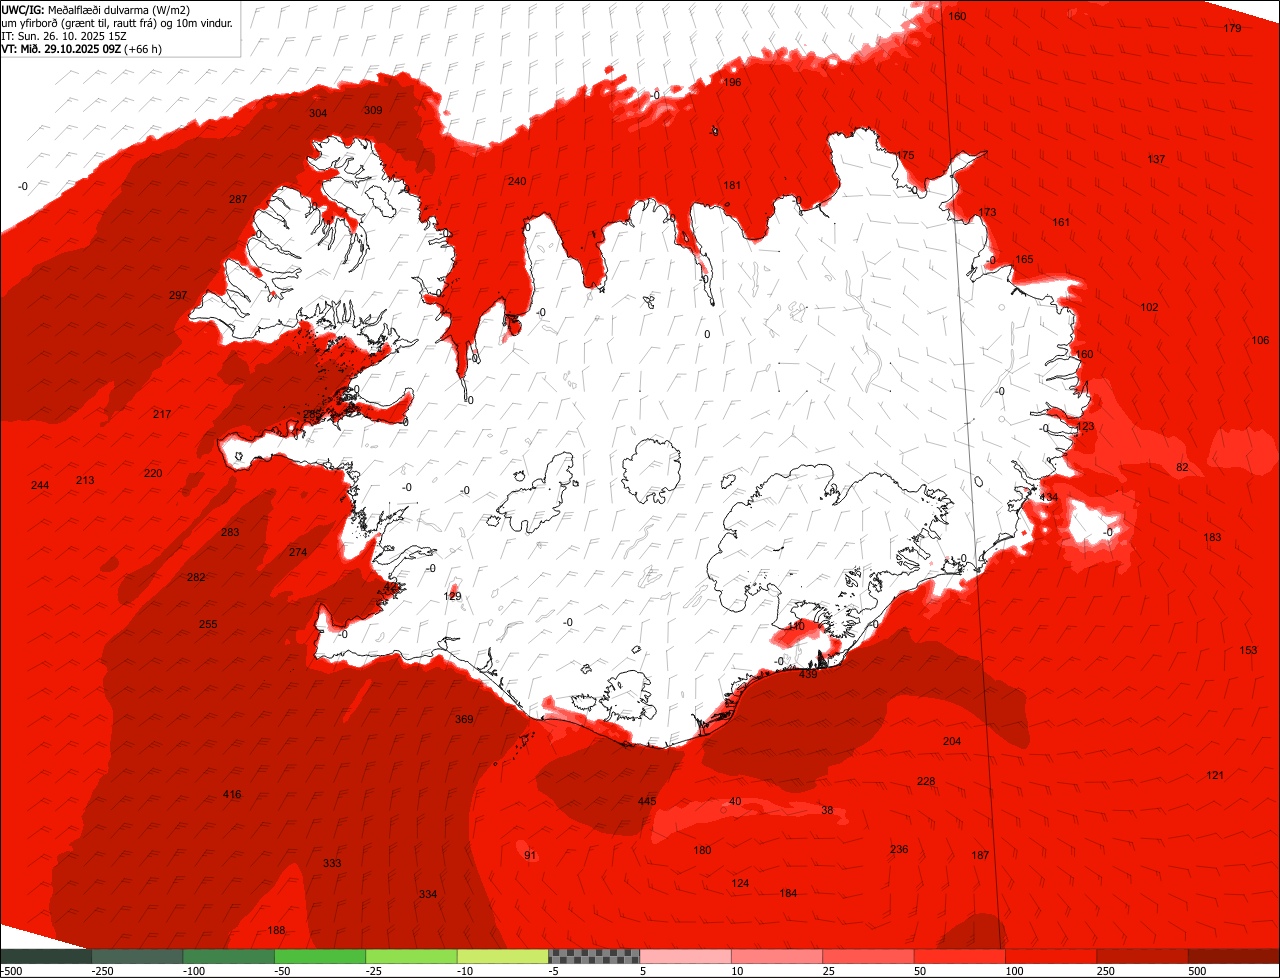Viewport: 1280px width, 978px height.
Task: Click the map value '369'
Action: point(464,719)
